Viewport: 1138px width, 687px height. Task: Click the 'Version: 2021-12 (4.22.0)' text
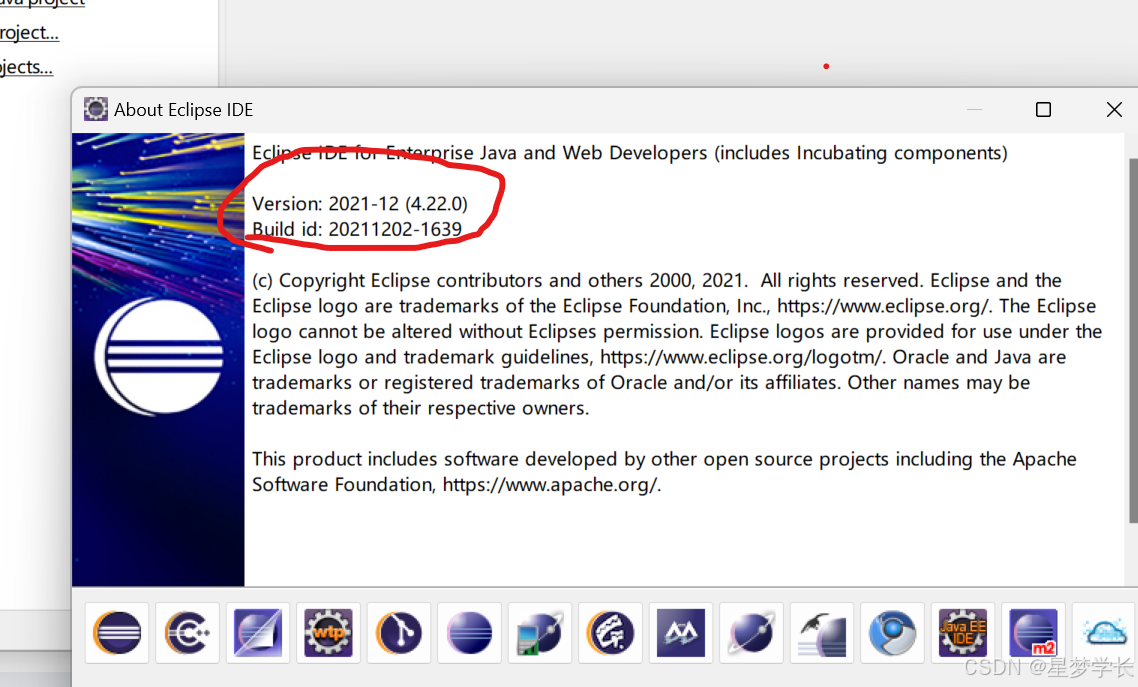point(360,204)
